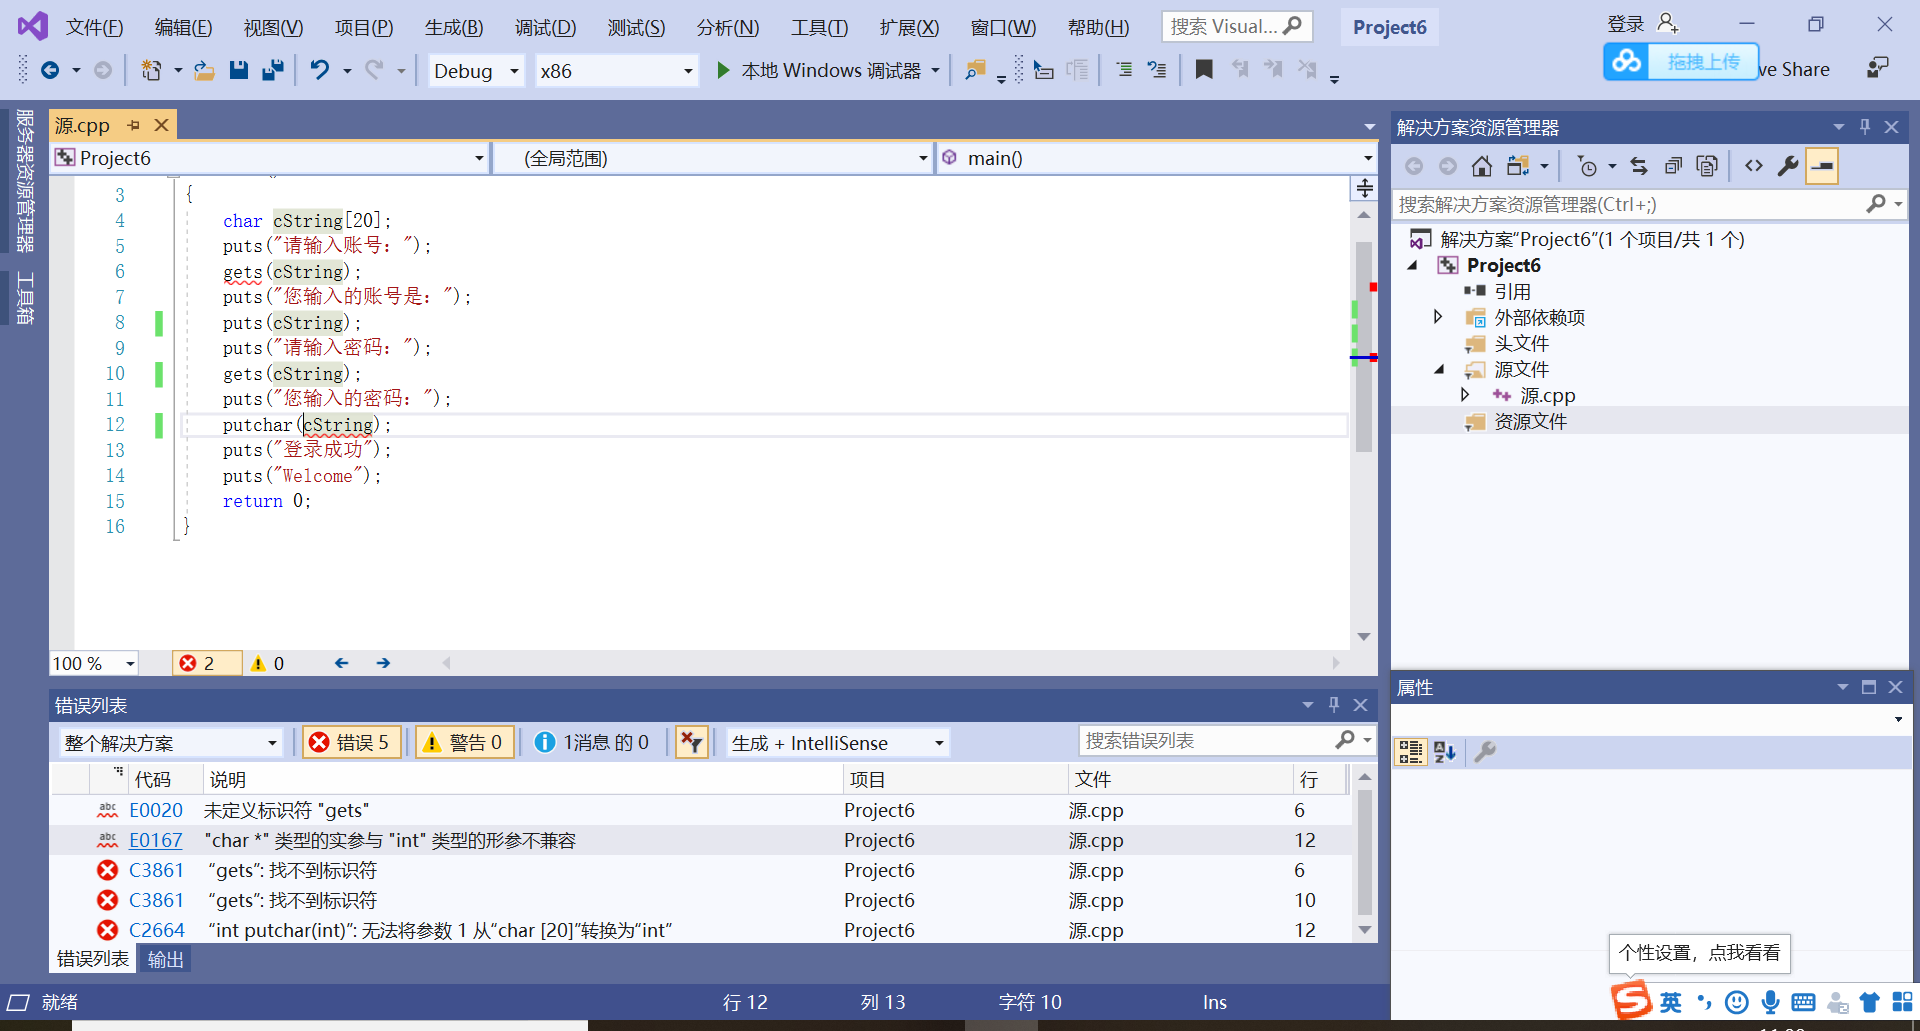Click Show All Files icon in Solution Explorer
Screen dimensions: 1920x1031
(1707, 166)
